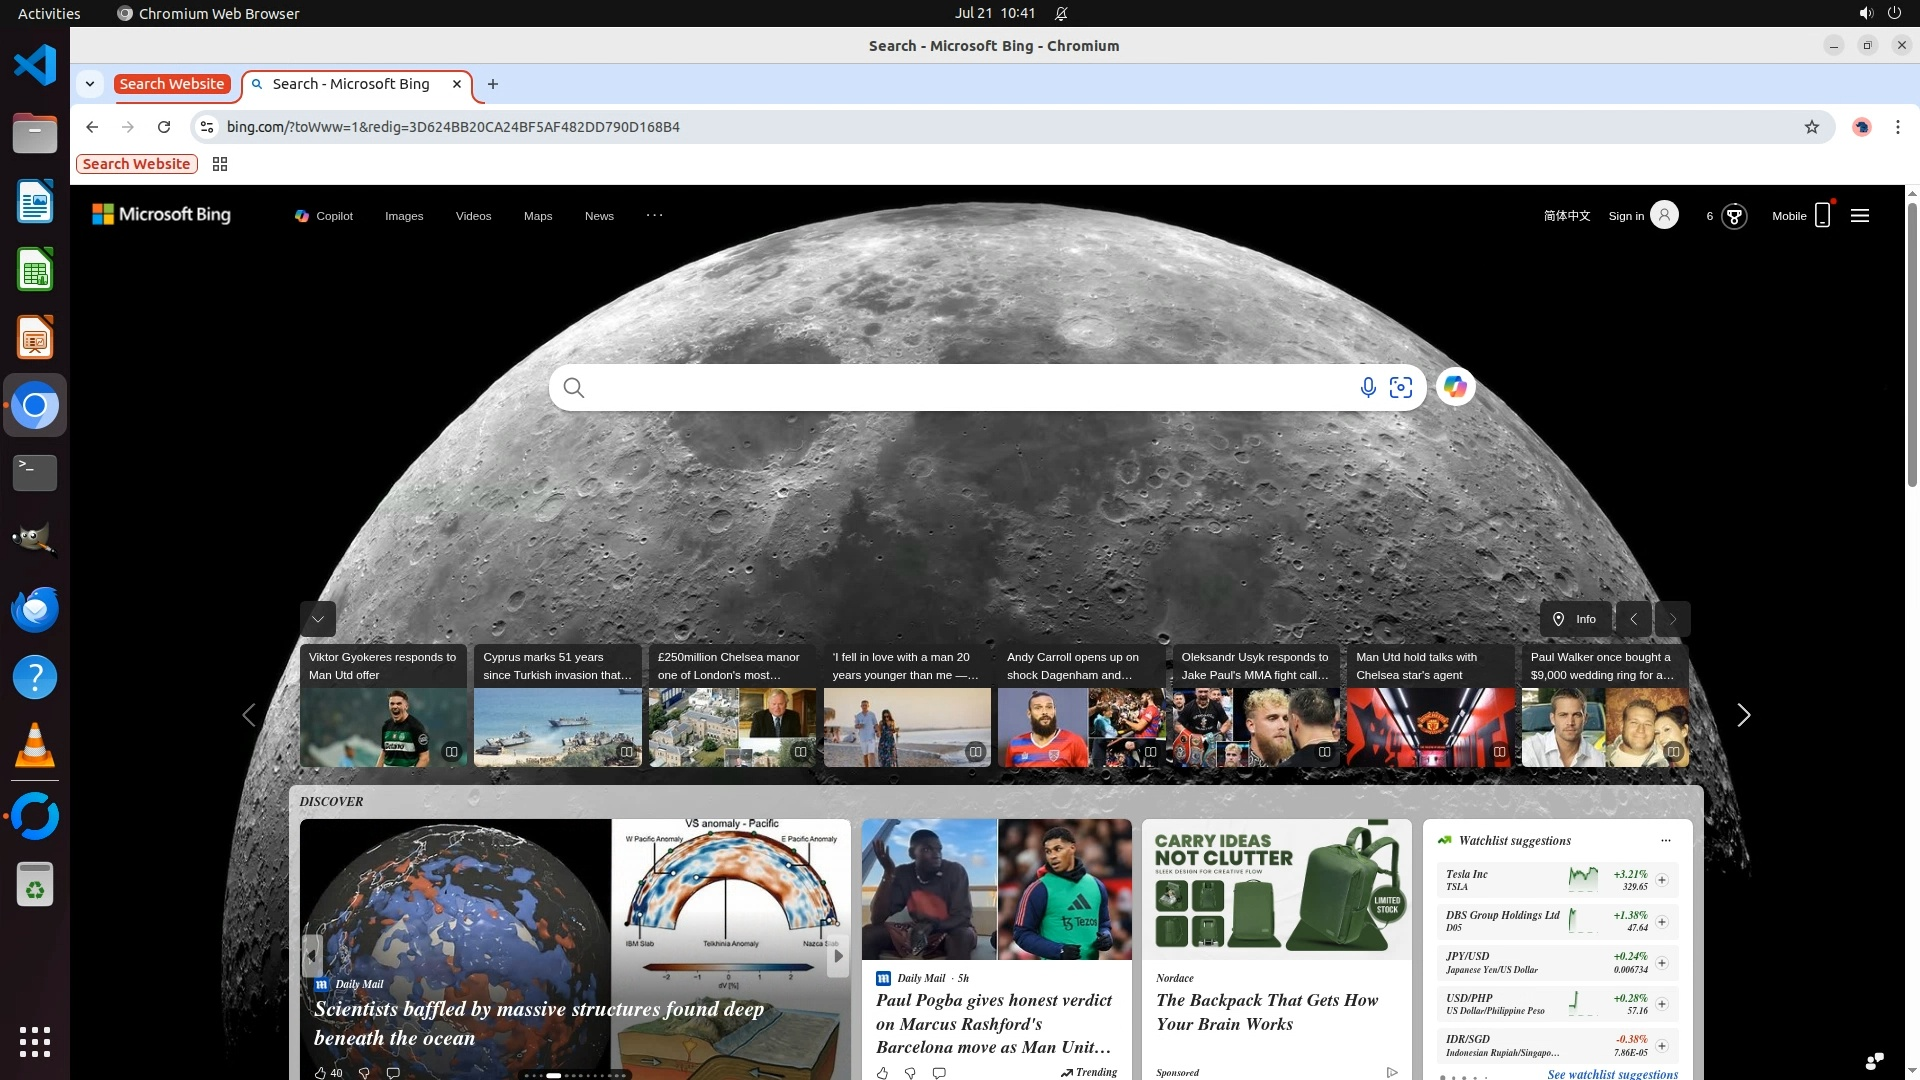Open the News menu item
This screenshot has height=1080, width=1920.
click(599, 216)
